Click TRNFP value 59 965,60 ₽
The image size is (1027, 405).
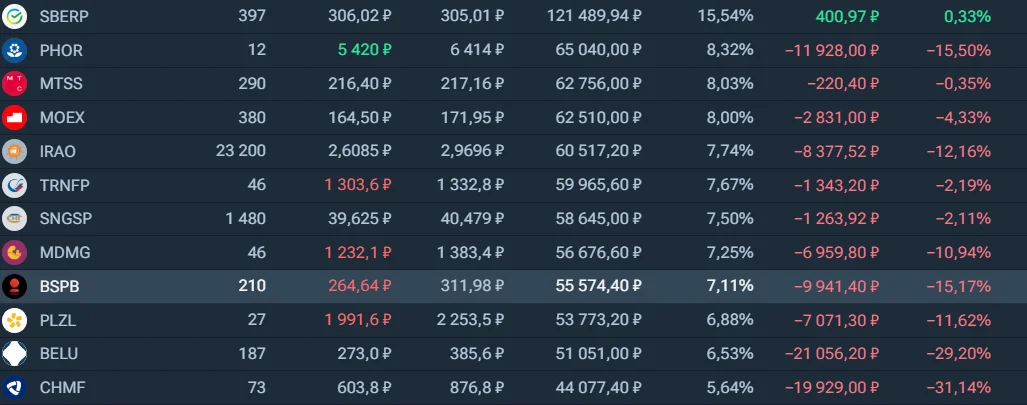point(598,185)
